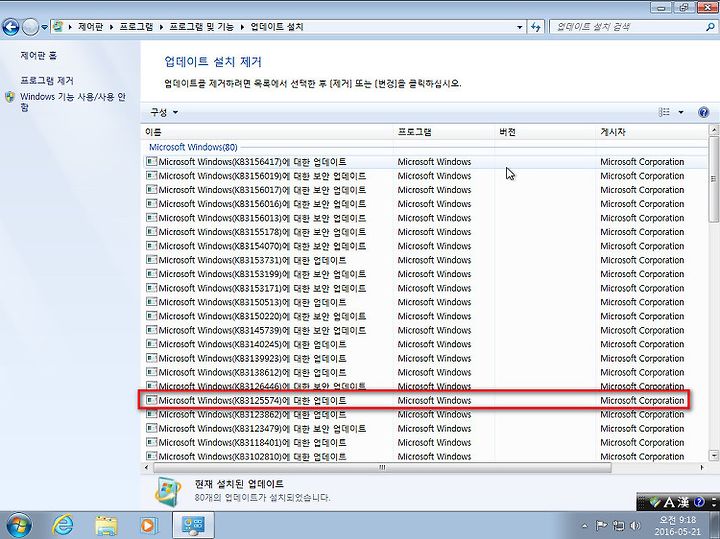Image resolution: width=720 pixels, height=539 pixels.
Task: Click the Back navigation arrow button
Action: tap(11, 27)
